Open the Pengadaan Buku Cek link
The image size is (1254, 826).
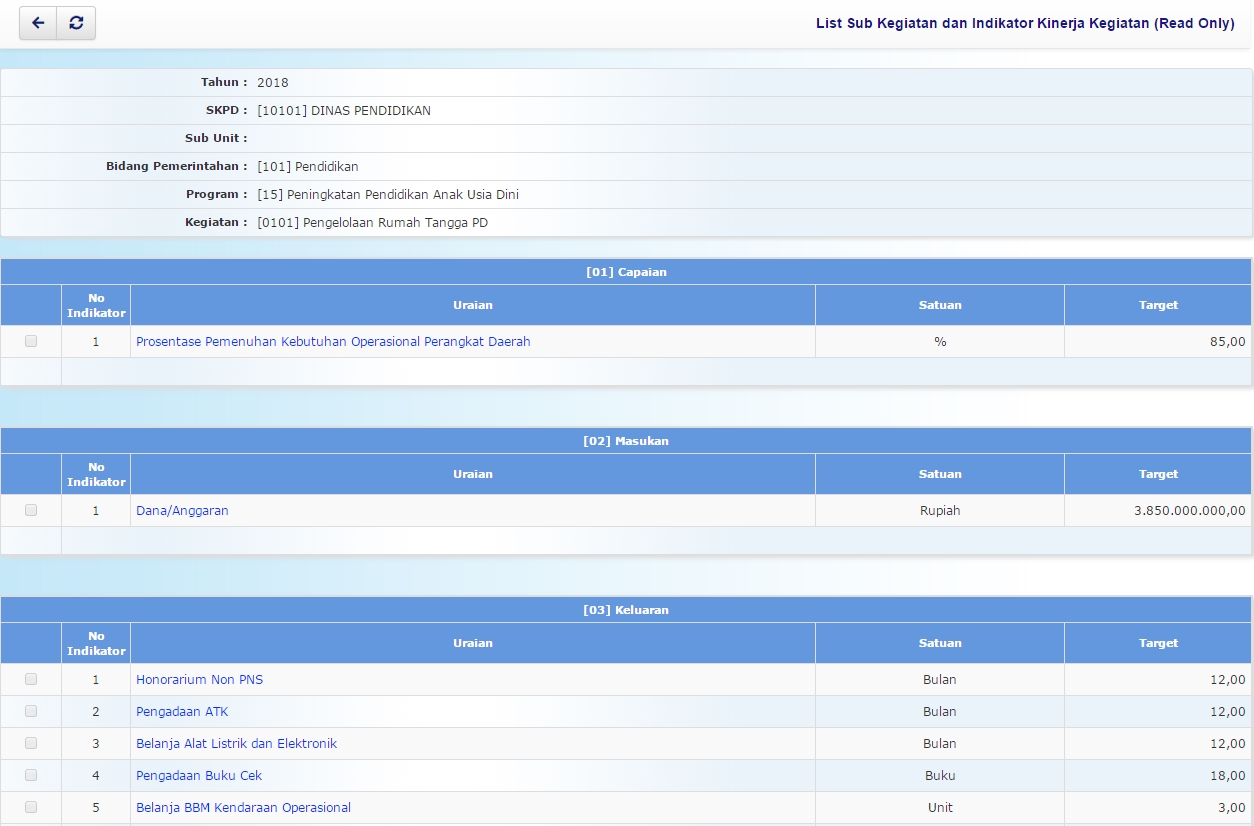tap(199, 776)
